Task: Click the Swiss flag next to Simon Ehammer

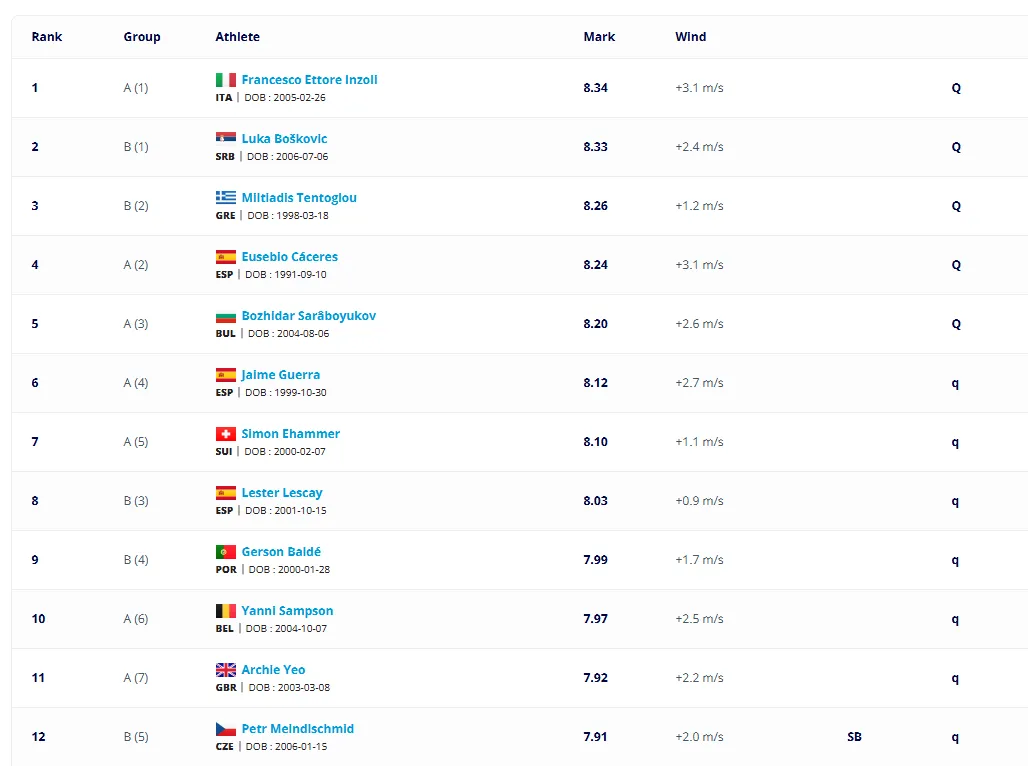Action: (226, 433)
